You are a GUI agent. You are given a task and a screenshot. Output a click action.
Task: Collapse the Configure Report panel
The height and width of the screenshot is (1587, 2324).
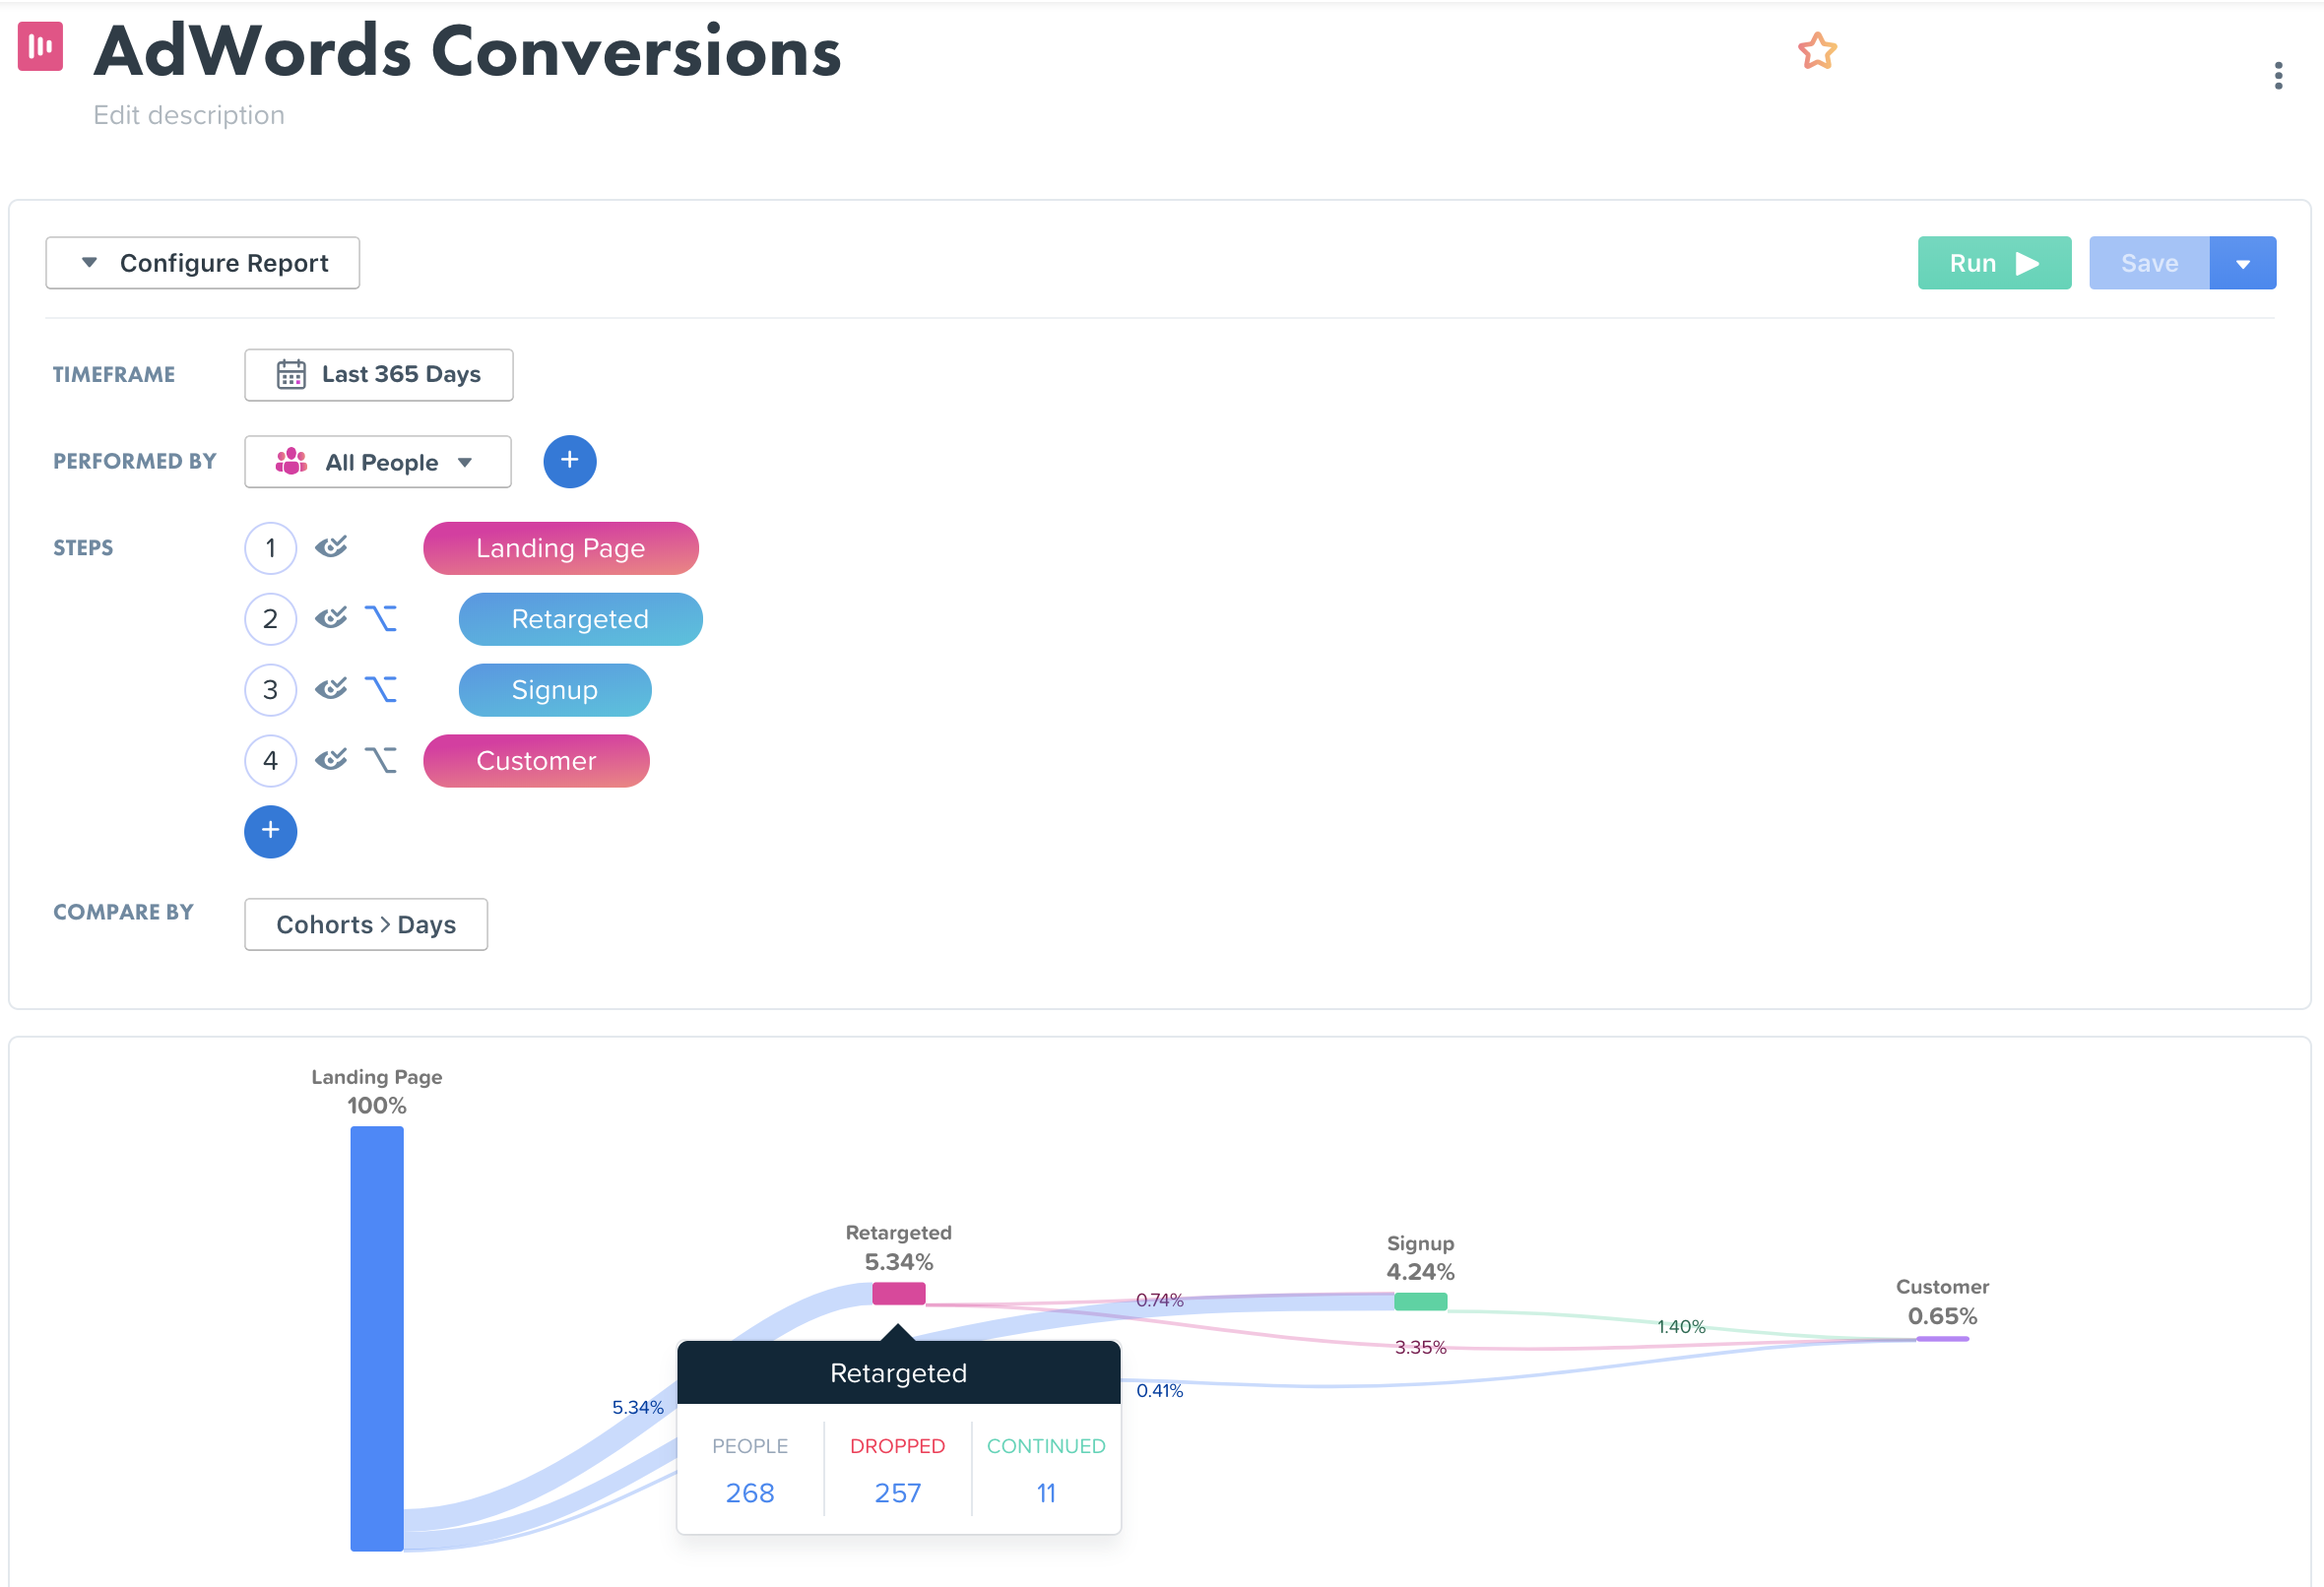tap(203, 263)
